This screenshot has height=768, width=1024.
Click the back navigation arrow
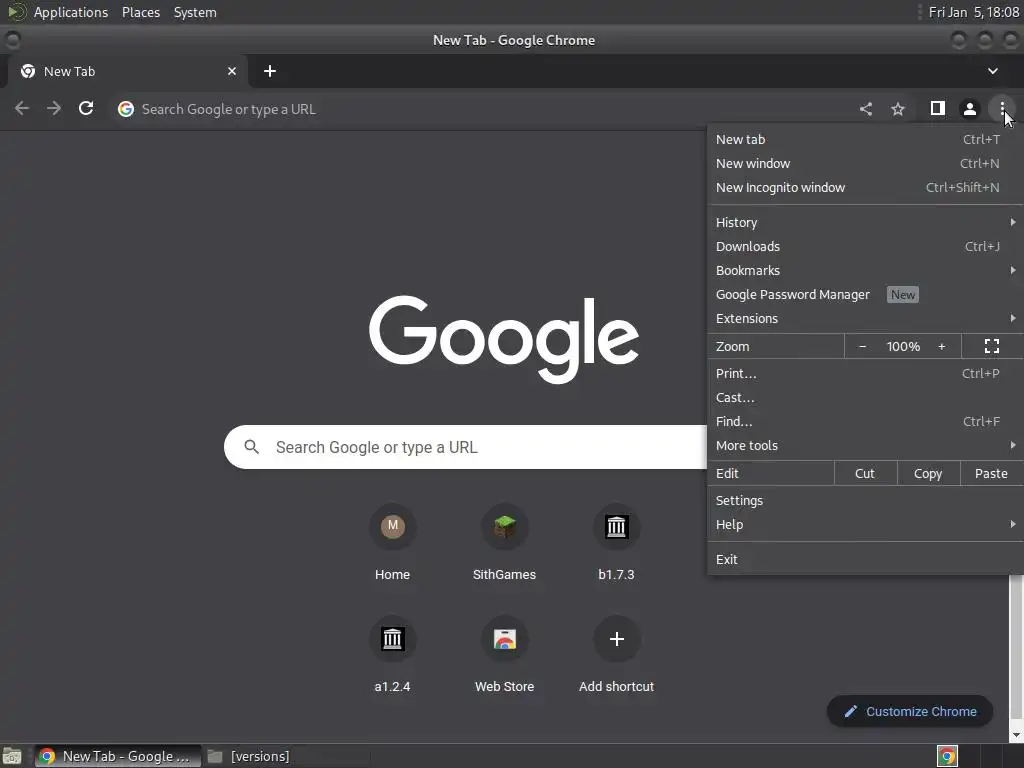22,108
